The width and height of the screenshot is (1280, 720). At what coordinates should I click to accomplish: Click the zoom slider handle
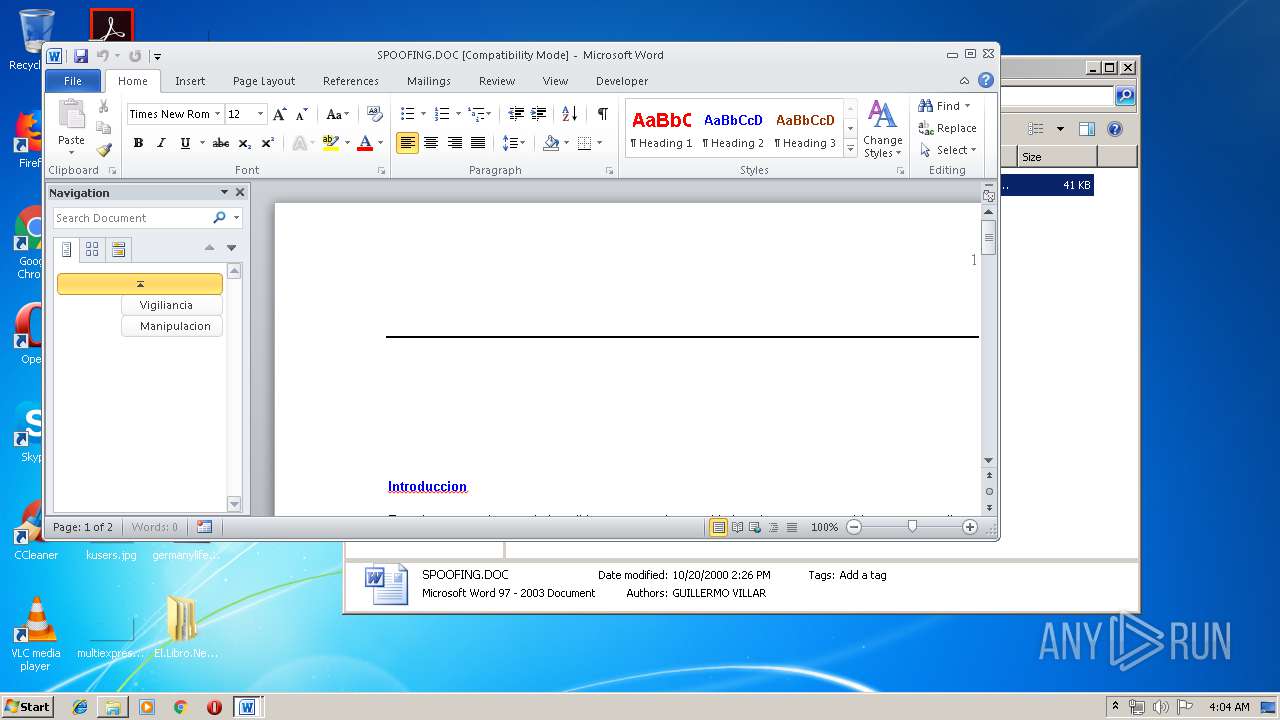(x=912, y=527)
